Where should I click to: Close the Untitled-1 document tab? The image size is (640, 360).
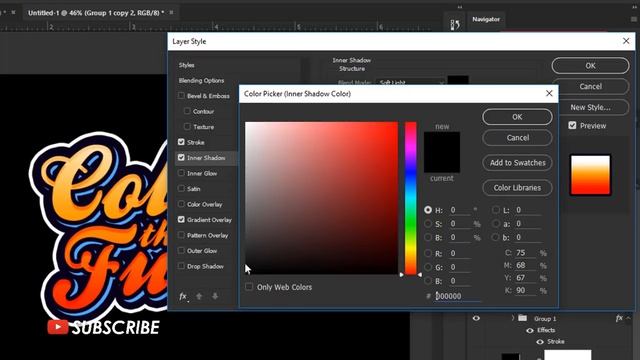[x=171, y=13]
